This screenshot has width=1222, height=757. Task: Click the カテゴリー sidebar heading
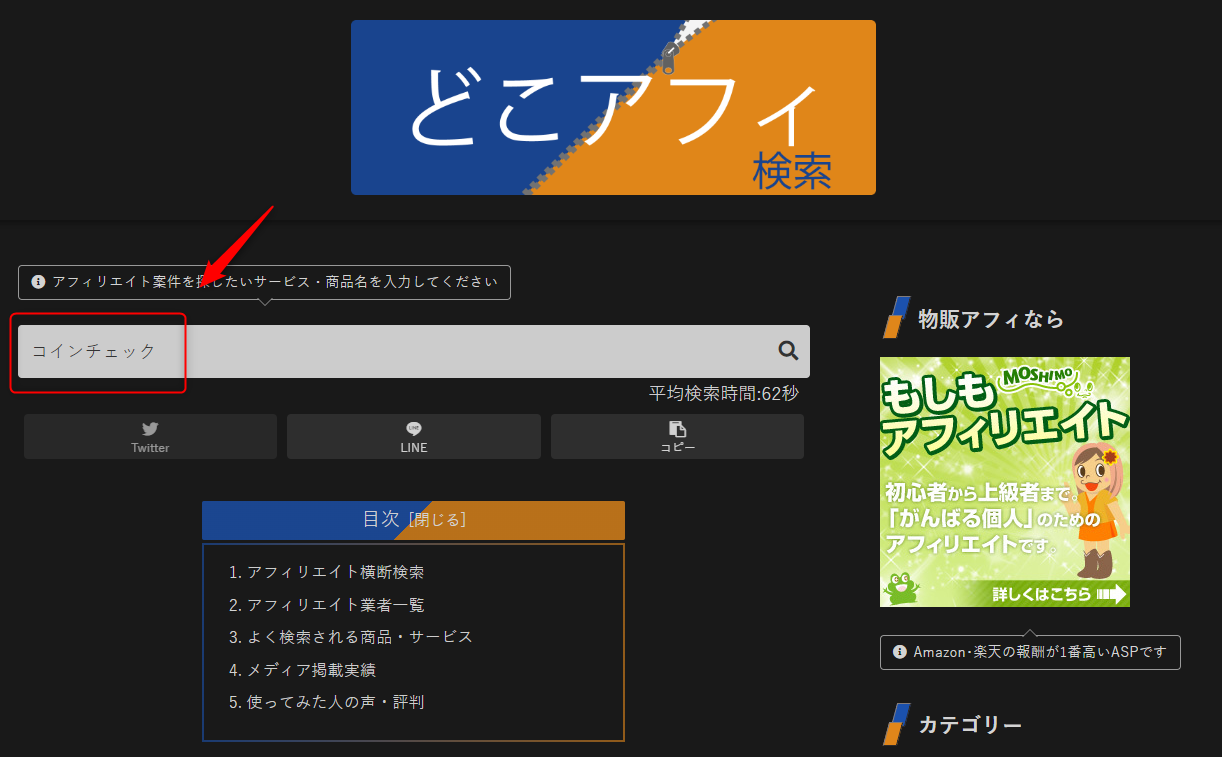click(x=970, y=725)
